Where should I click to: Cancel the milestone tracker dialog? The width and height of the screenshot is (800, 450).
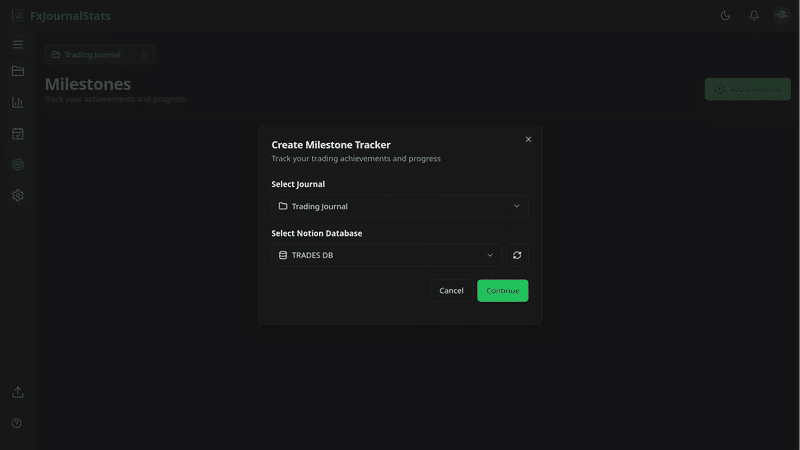(x=451, y=290)
